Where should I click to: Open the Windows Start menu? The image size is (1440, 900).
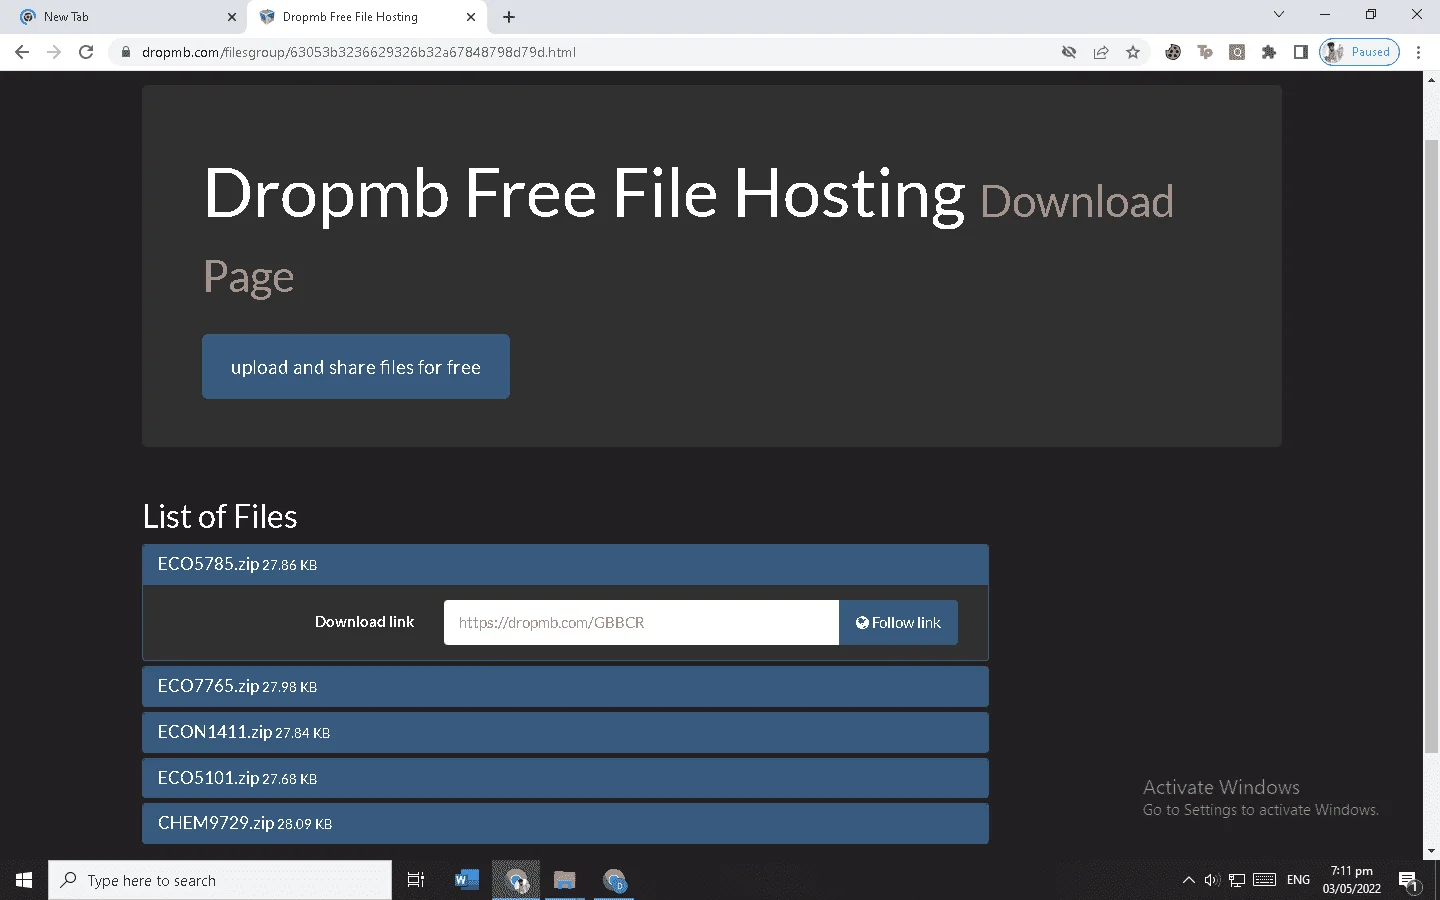coord(24,880)
